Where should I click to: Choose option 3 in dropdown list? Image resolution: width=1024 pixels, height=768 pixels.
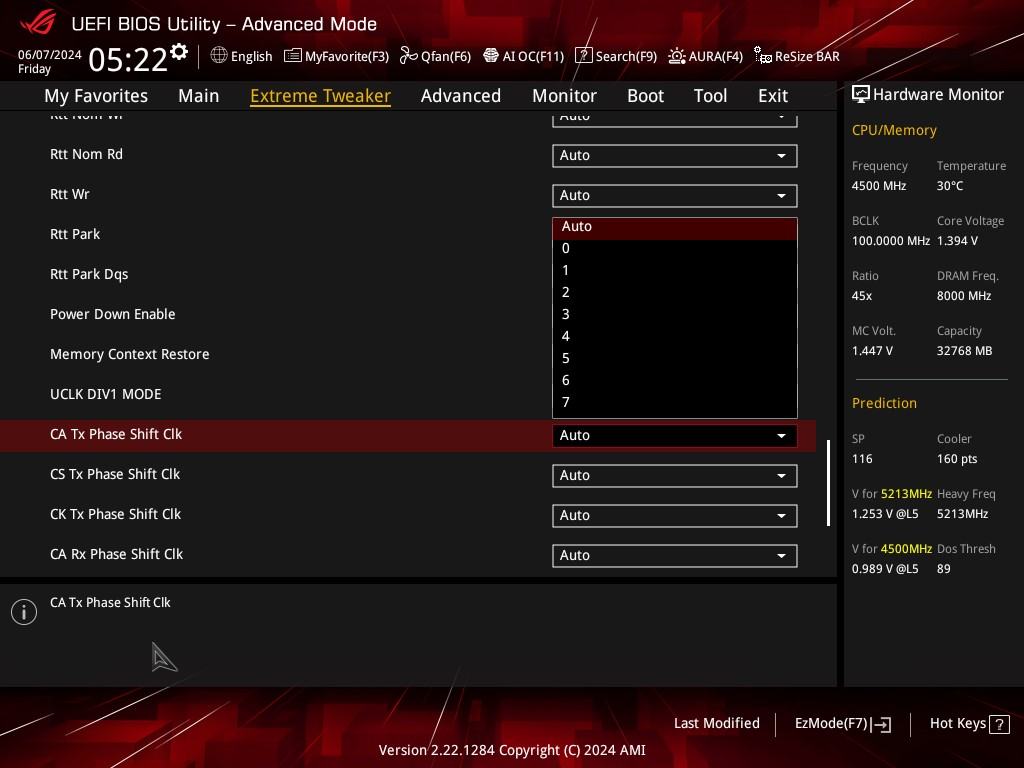pos(675,314)
